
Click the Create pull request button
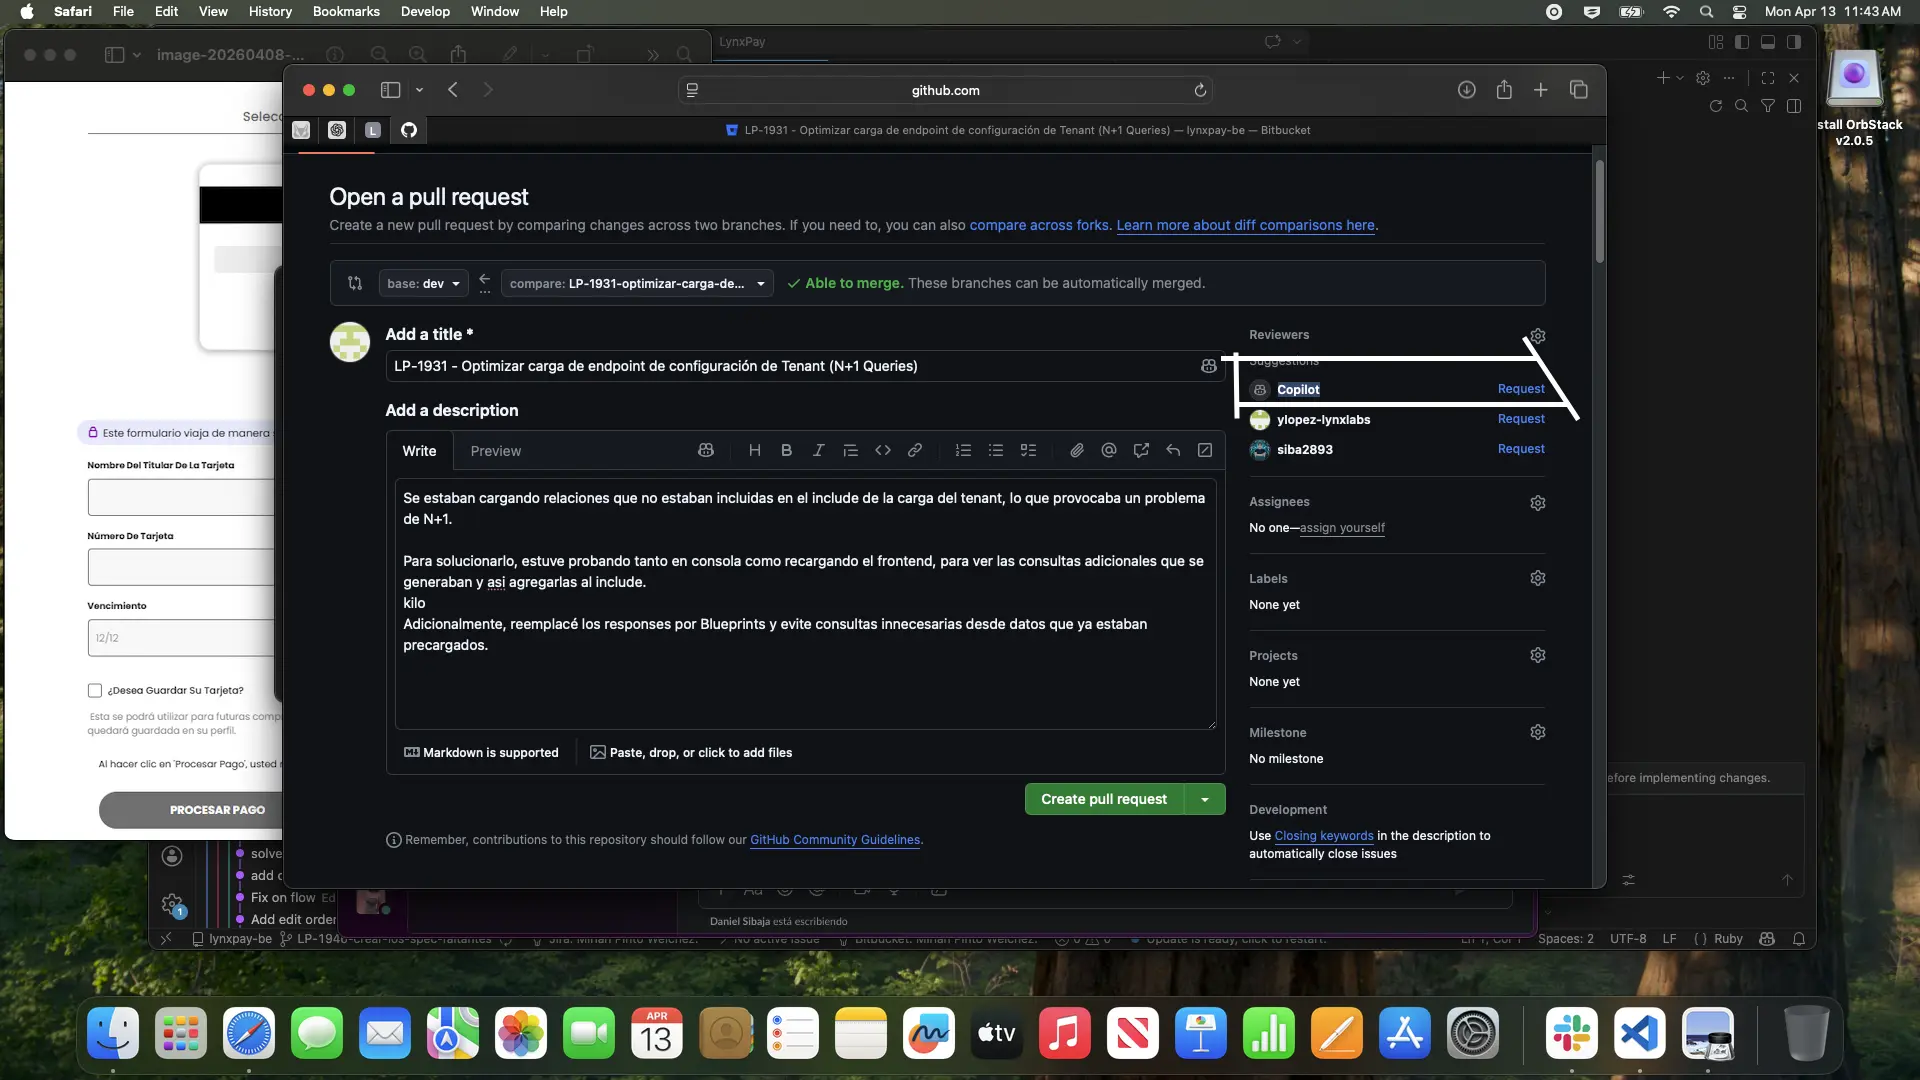1104,800
